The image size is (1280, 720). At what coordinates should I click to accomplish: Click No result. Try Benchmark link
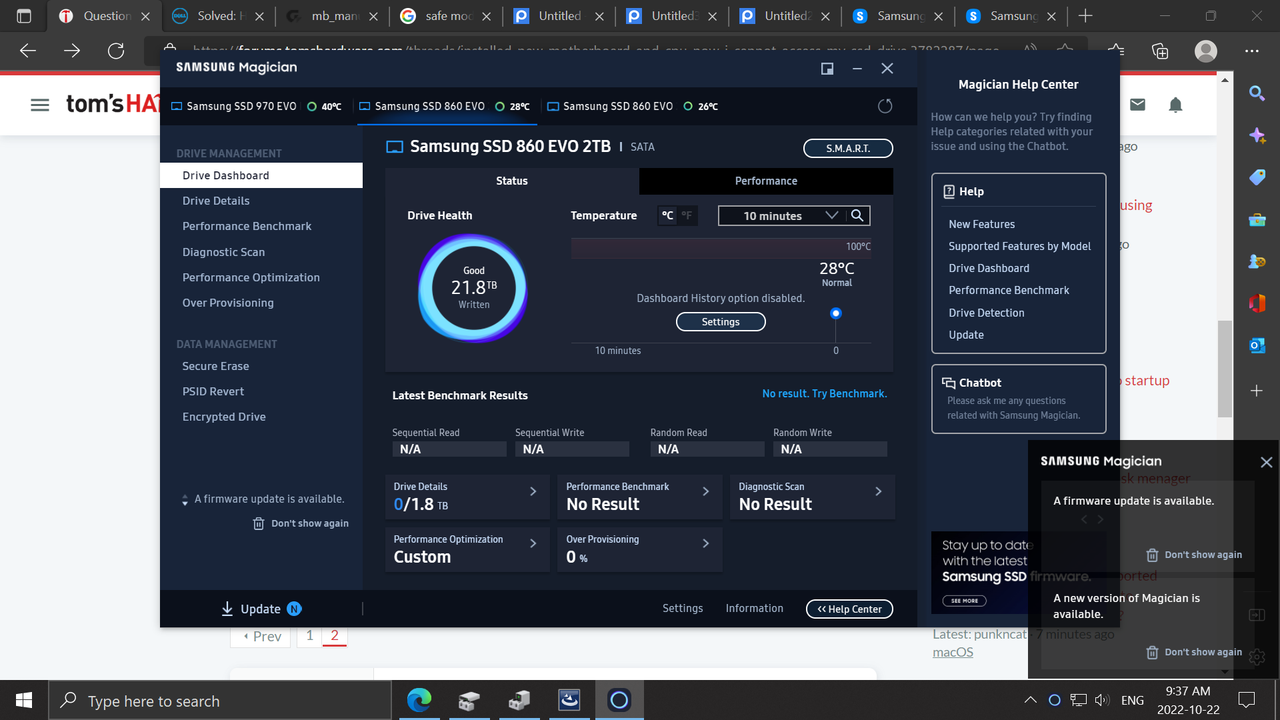point(824,394)
